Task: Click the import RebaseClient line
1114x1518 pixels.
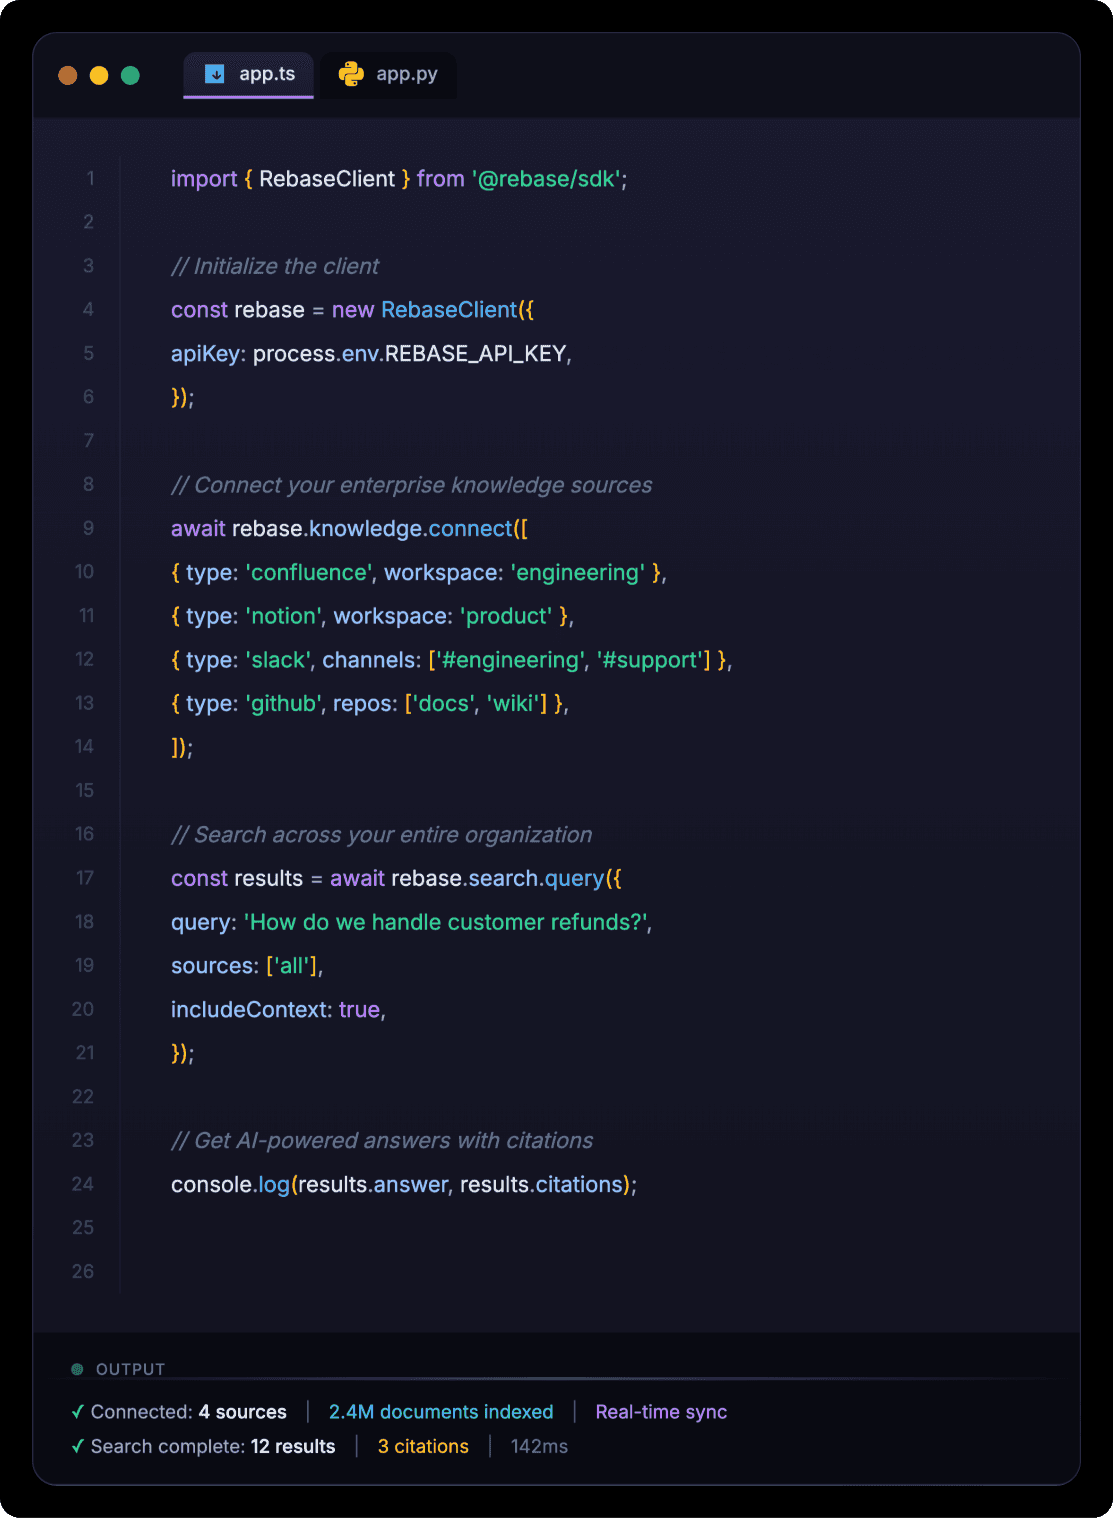Action: tap(399, 179)
